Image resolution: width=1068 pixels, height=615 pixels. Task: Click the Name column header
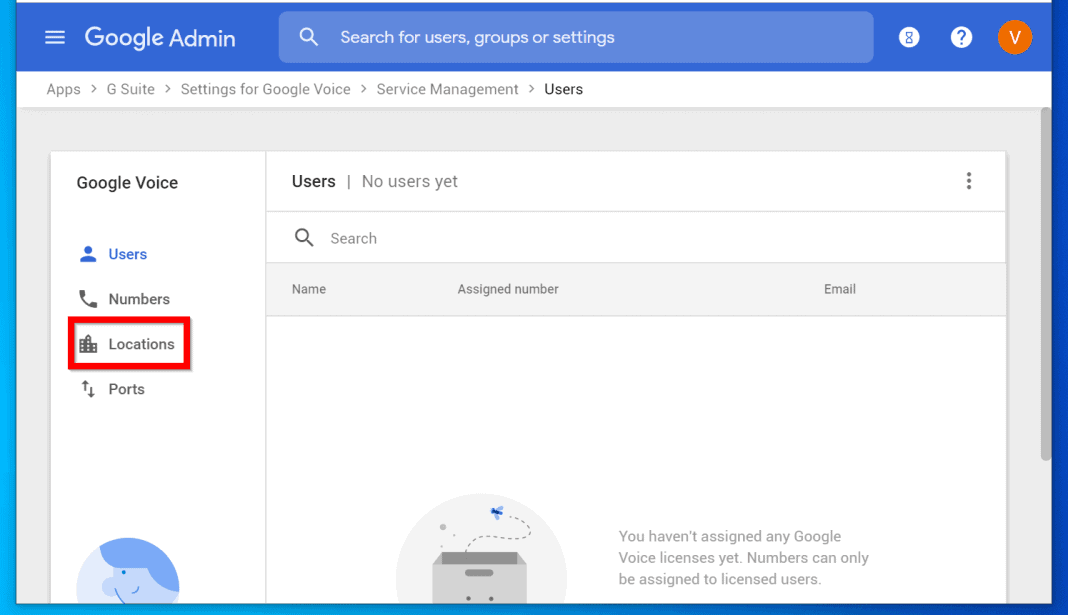(x=309, y=289)
